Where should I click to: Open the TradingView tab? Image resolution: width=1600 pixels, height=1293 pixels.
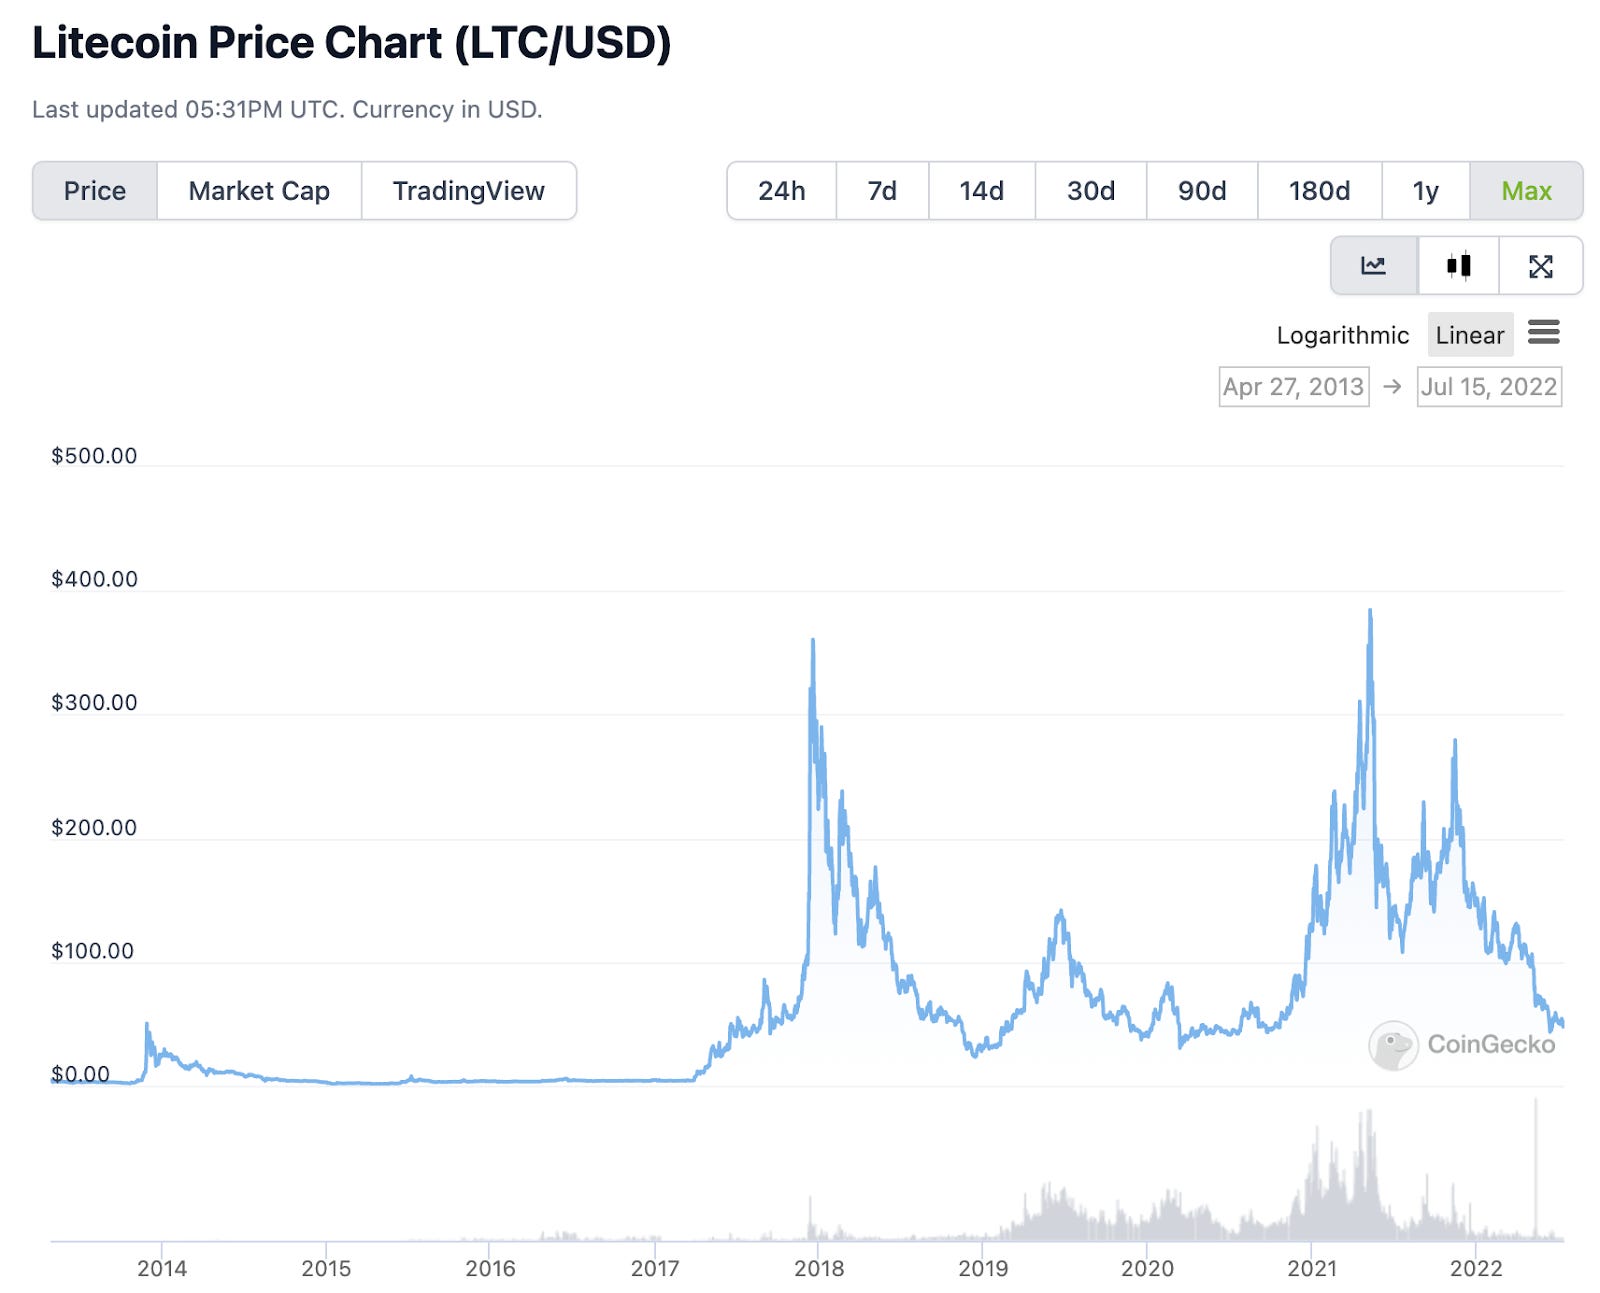pyautogui.click(x=469, y=190)
